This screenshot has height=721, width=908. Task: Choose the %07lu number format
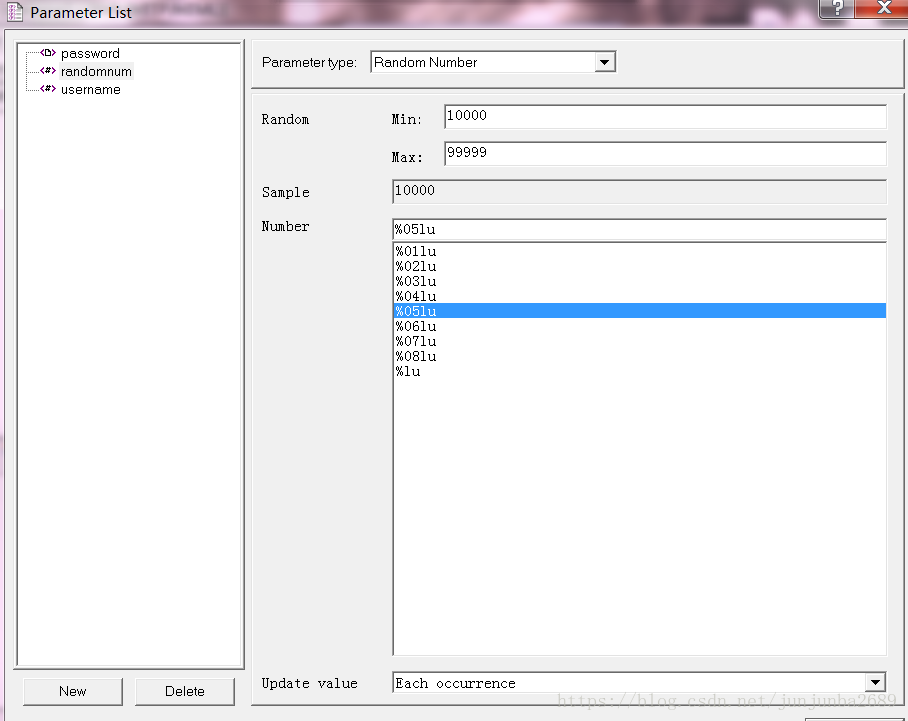[x=639, y=341]
